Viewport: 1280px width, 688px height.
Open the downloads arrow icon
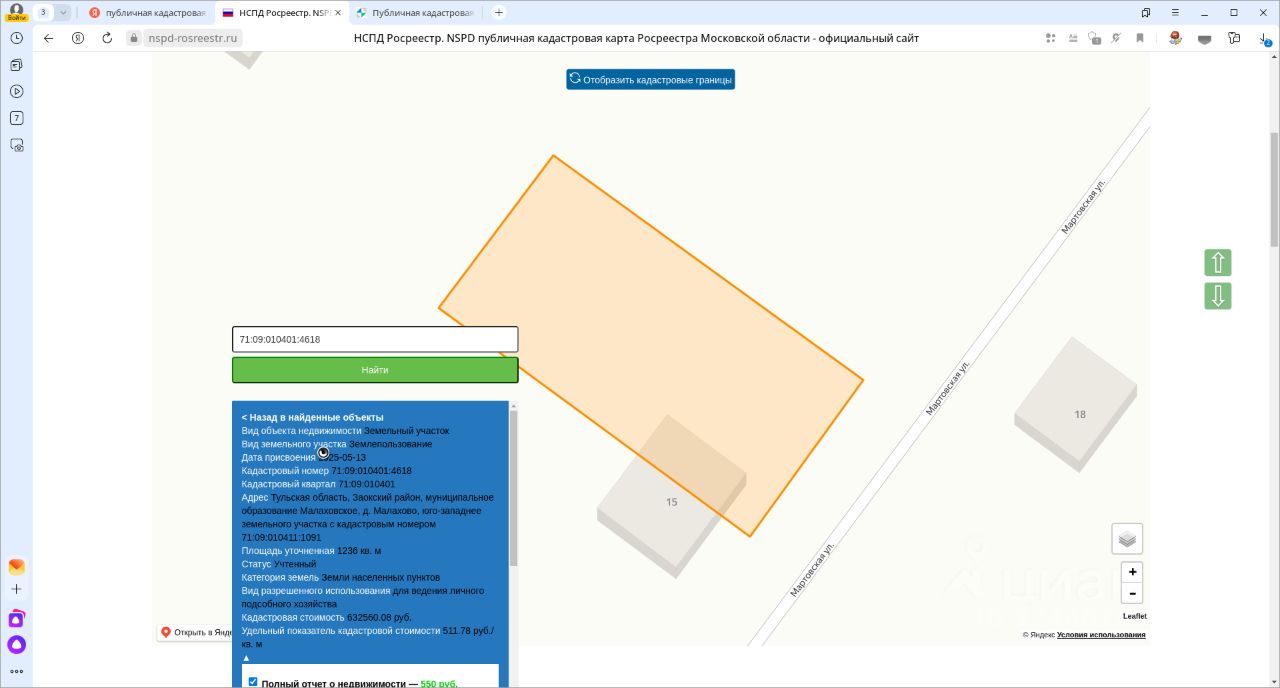(x=1265, y=38)
